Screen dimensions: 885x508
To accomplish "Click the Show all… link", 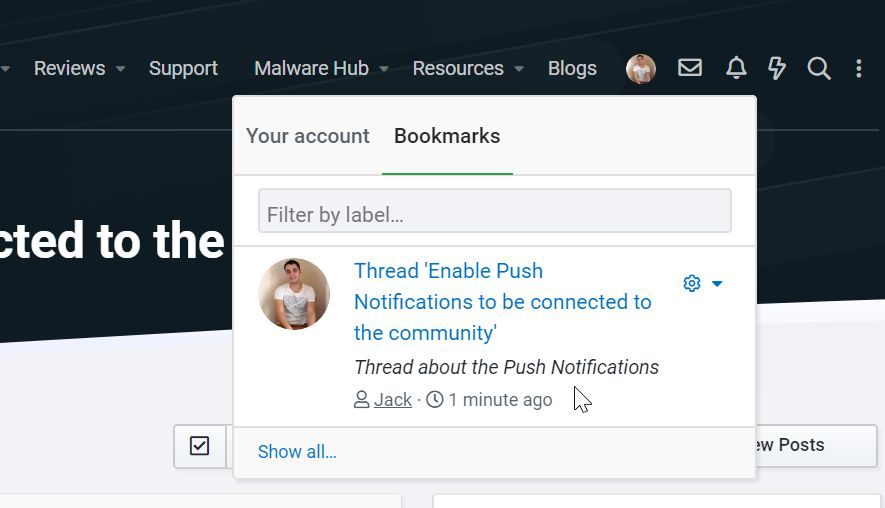I will coord(297,452).
